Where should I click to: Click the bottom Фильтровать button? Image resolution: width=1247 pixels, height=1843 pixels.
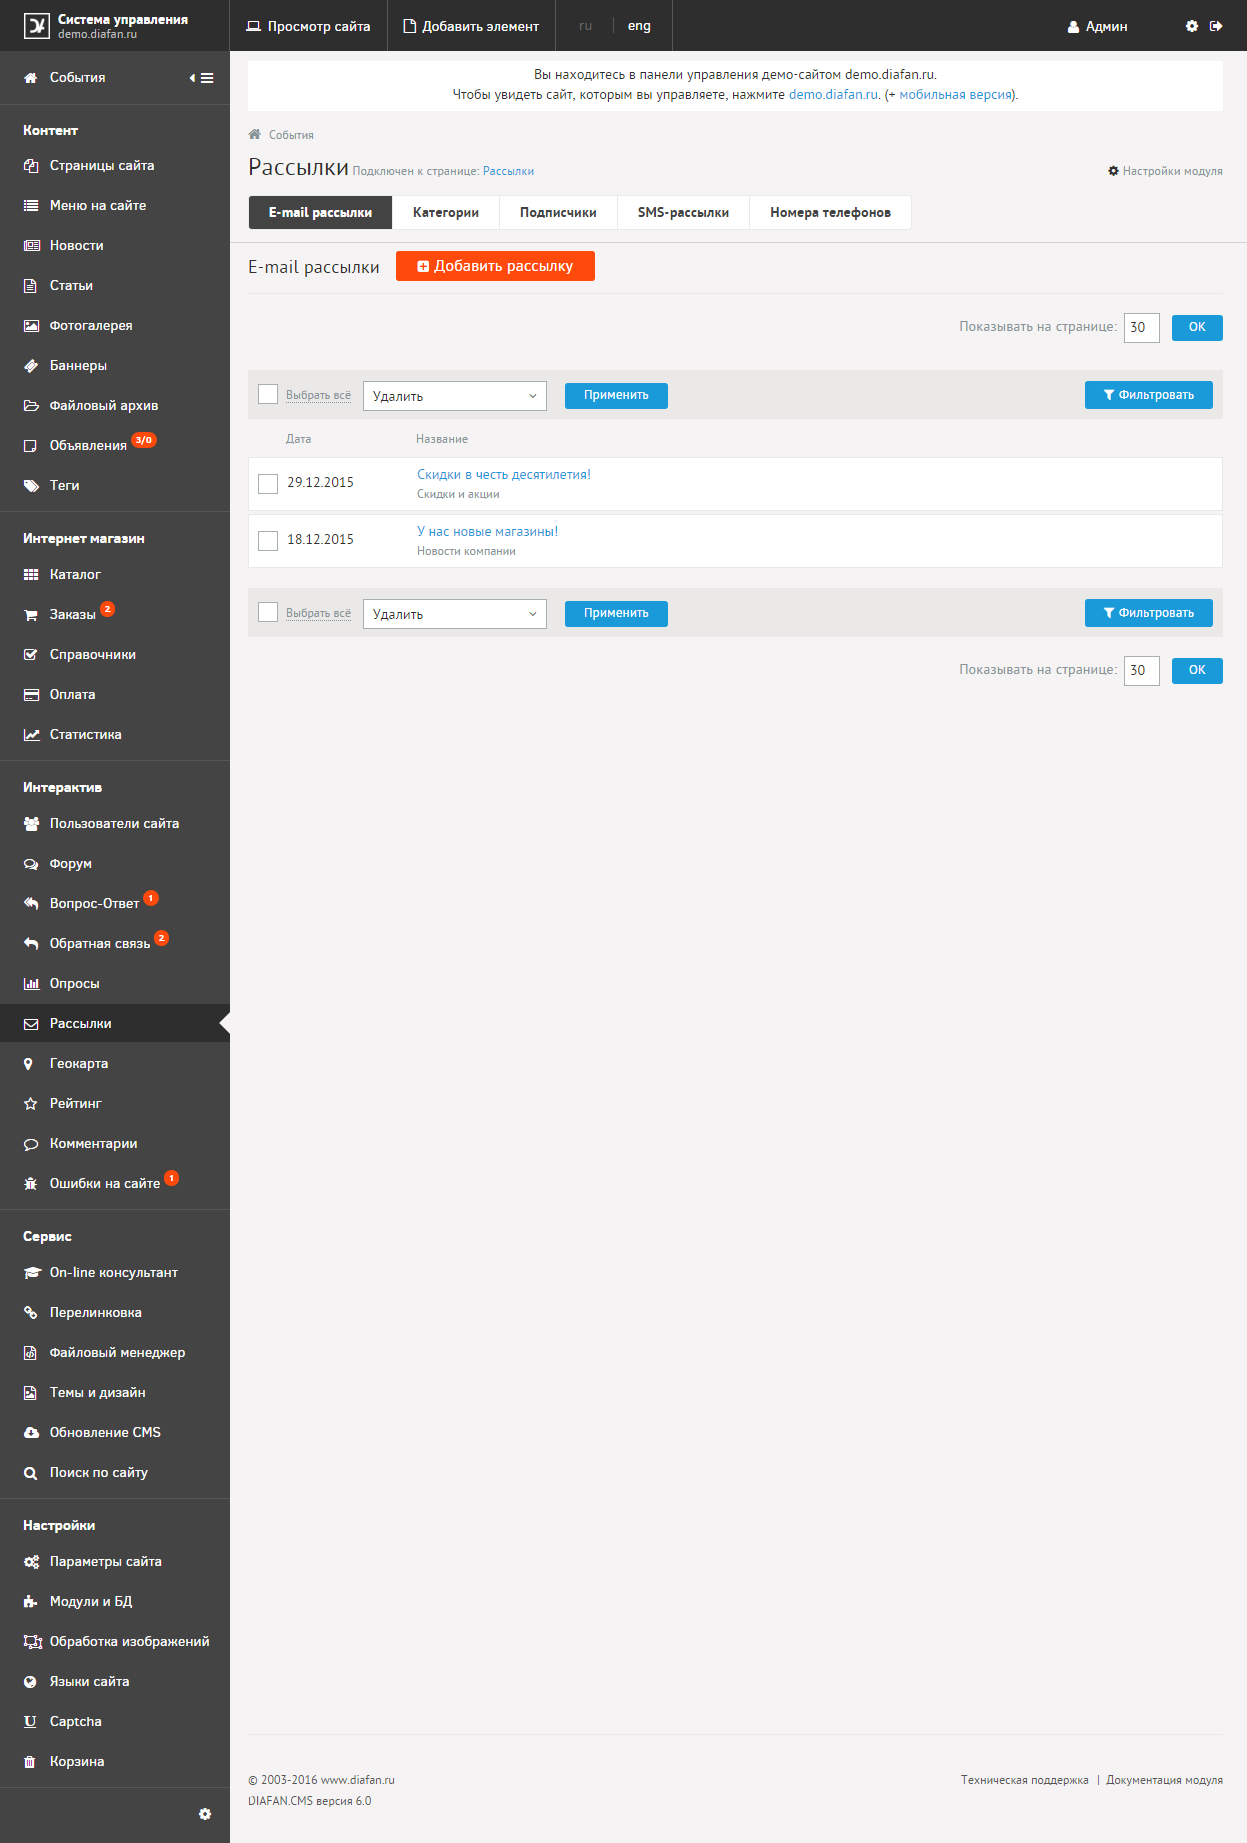click(x=1149, y=613)
